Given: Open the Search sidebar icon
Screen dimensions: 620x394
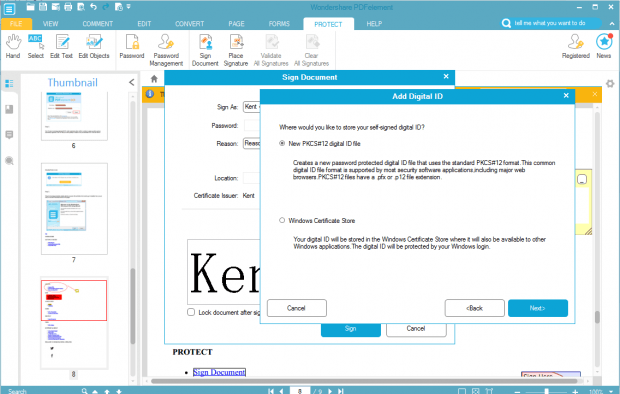Looking at the screenshot, I should 9,161.
